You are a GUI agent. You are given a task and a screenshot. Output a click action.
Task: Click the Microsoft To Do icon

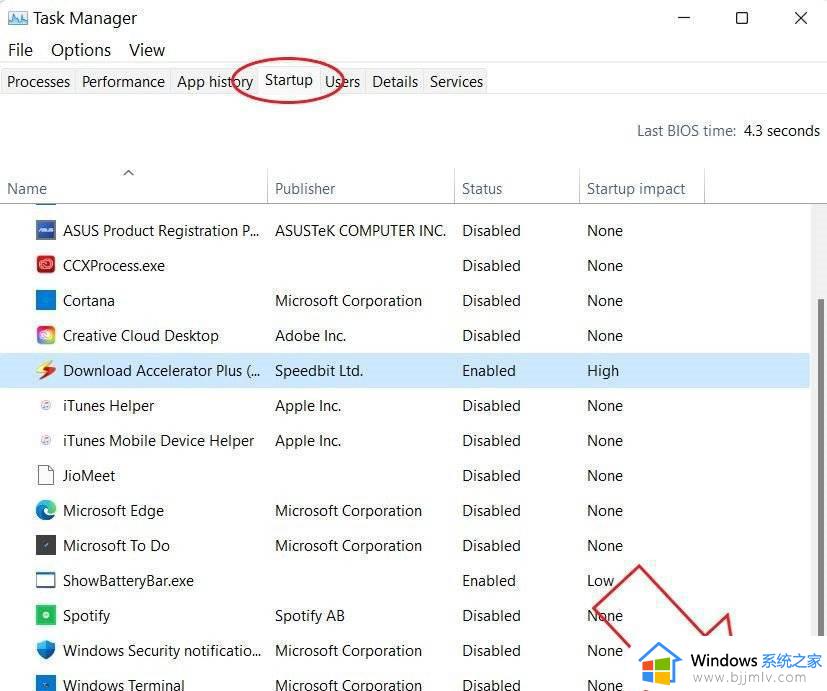click(x=46, y=545)
